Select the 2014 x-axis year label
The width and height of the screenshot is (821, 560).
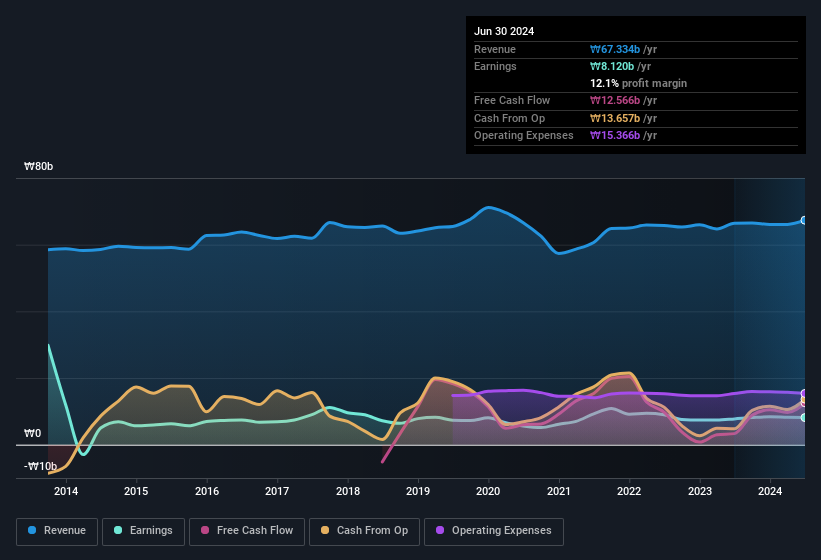pos(66,491)
